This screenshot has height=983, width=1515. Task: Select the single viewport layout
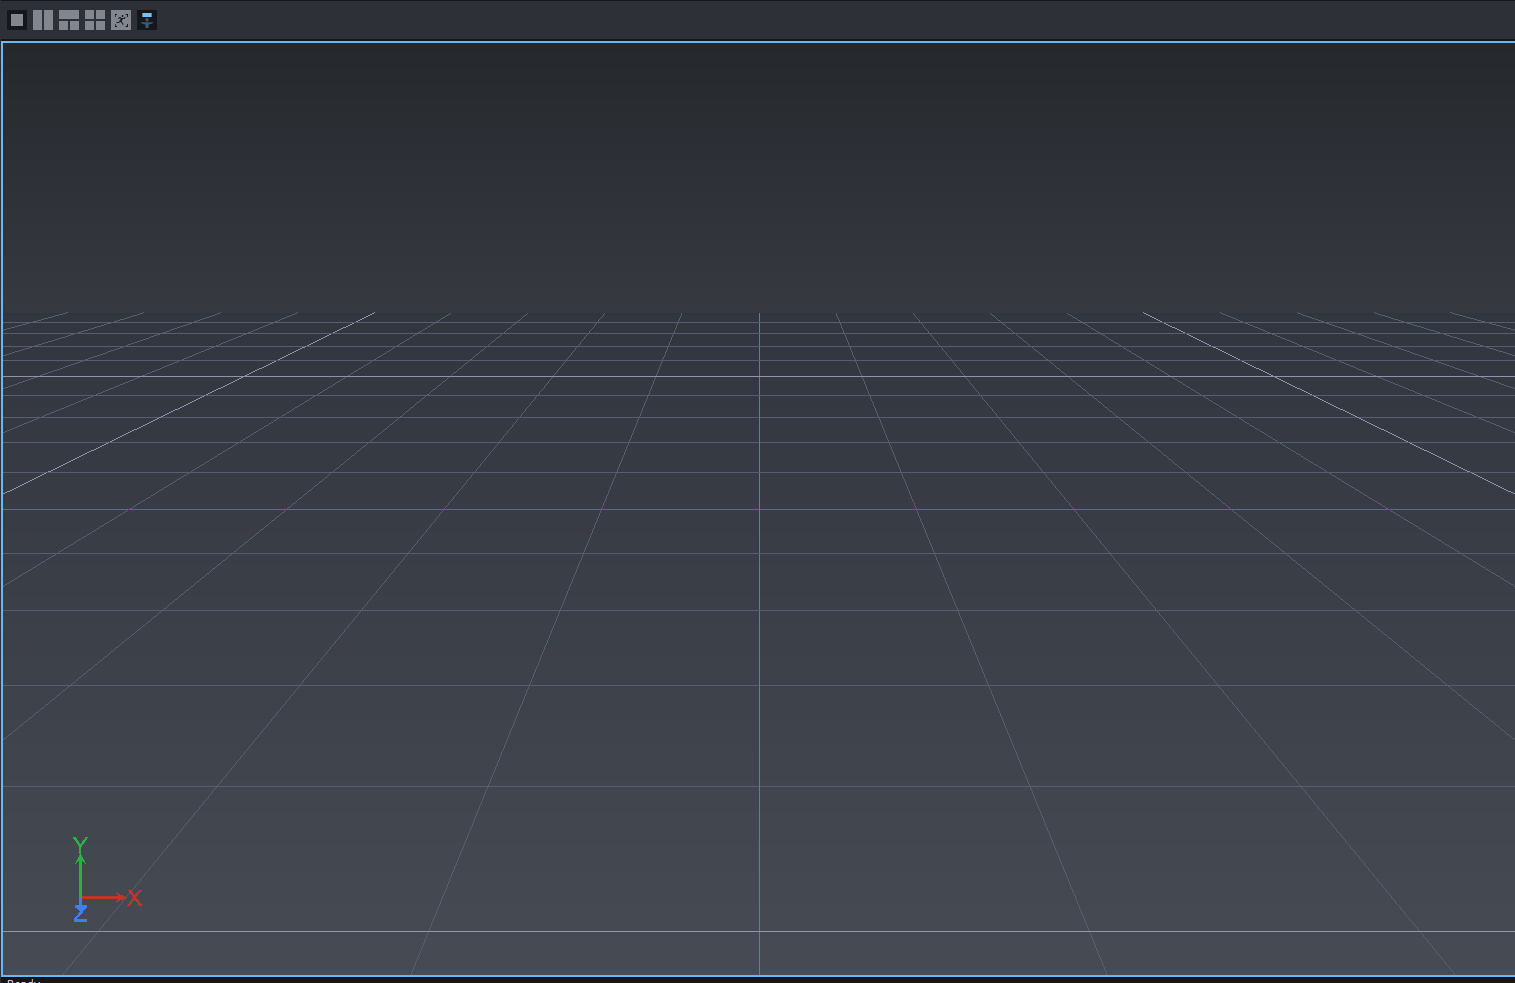tap(17, 20)
